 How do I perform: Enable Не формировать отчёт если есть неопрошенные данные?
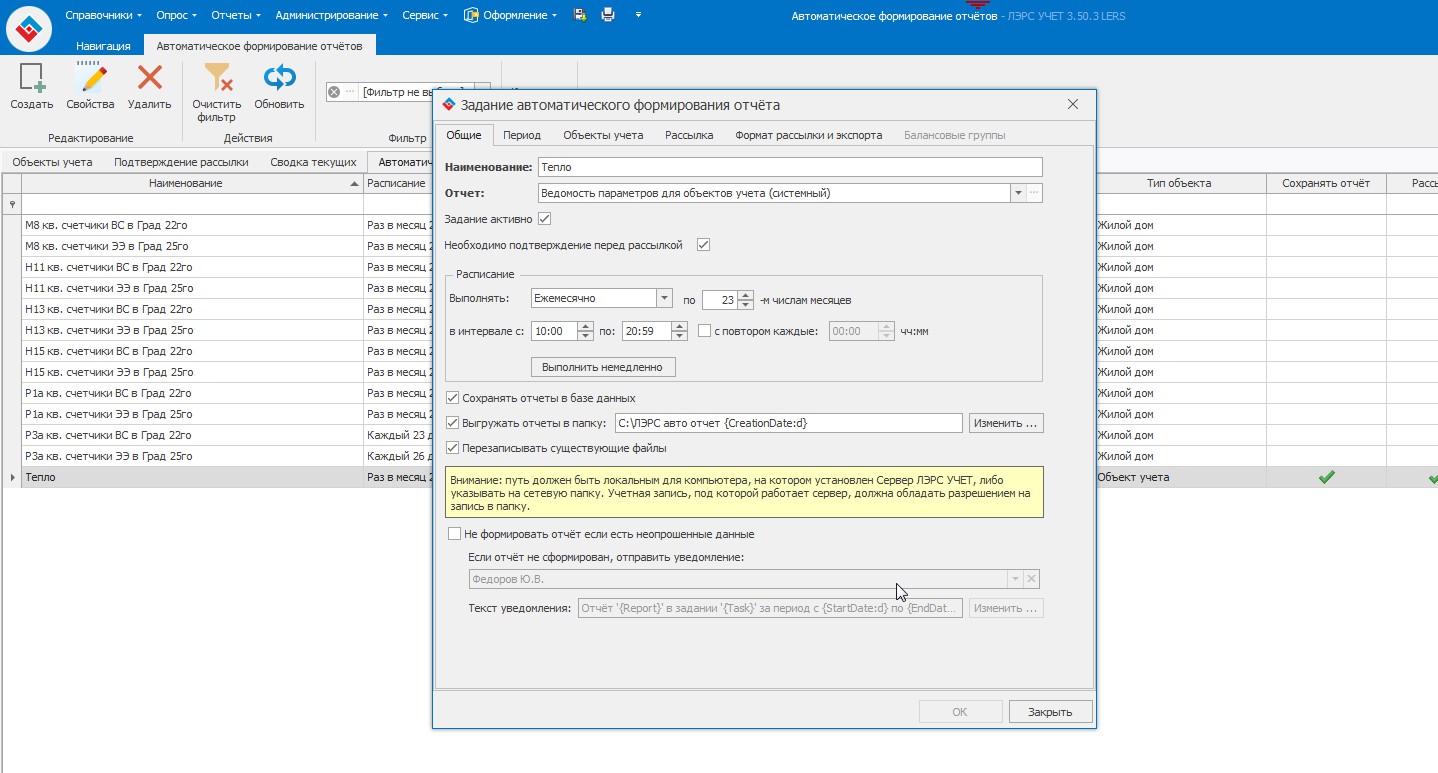coord(455,534)
